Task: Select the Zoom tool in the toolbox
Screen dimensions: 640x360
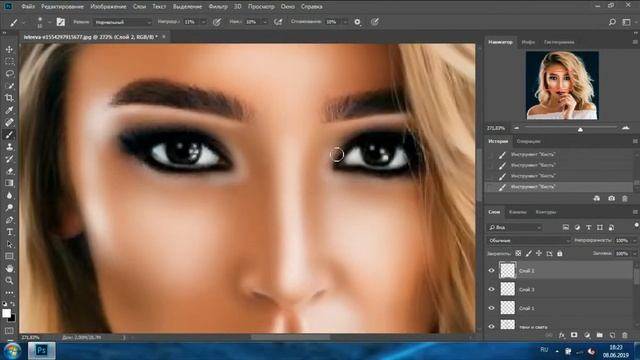Action: pyautogui.click(x=9, y=281)
